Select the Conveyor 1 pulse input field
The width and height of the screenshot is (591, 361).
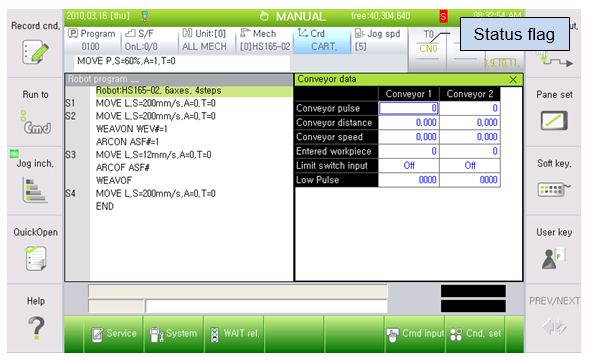point(409,109)
